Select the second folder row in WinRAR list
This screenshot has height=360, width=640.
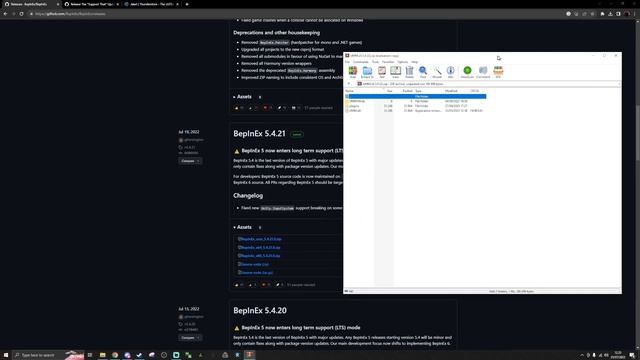point(416,101)
